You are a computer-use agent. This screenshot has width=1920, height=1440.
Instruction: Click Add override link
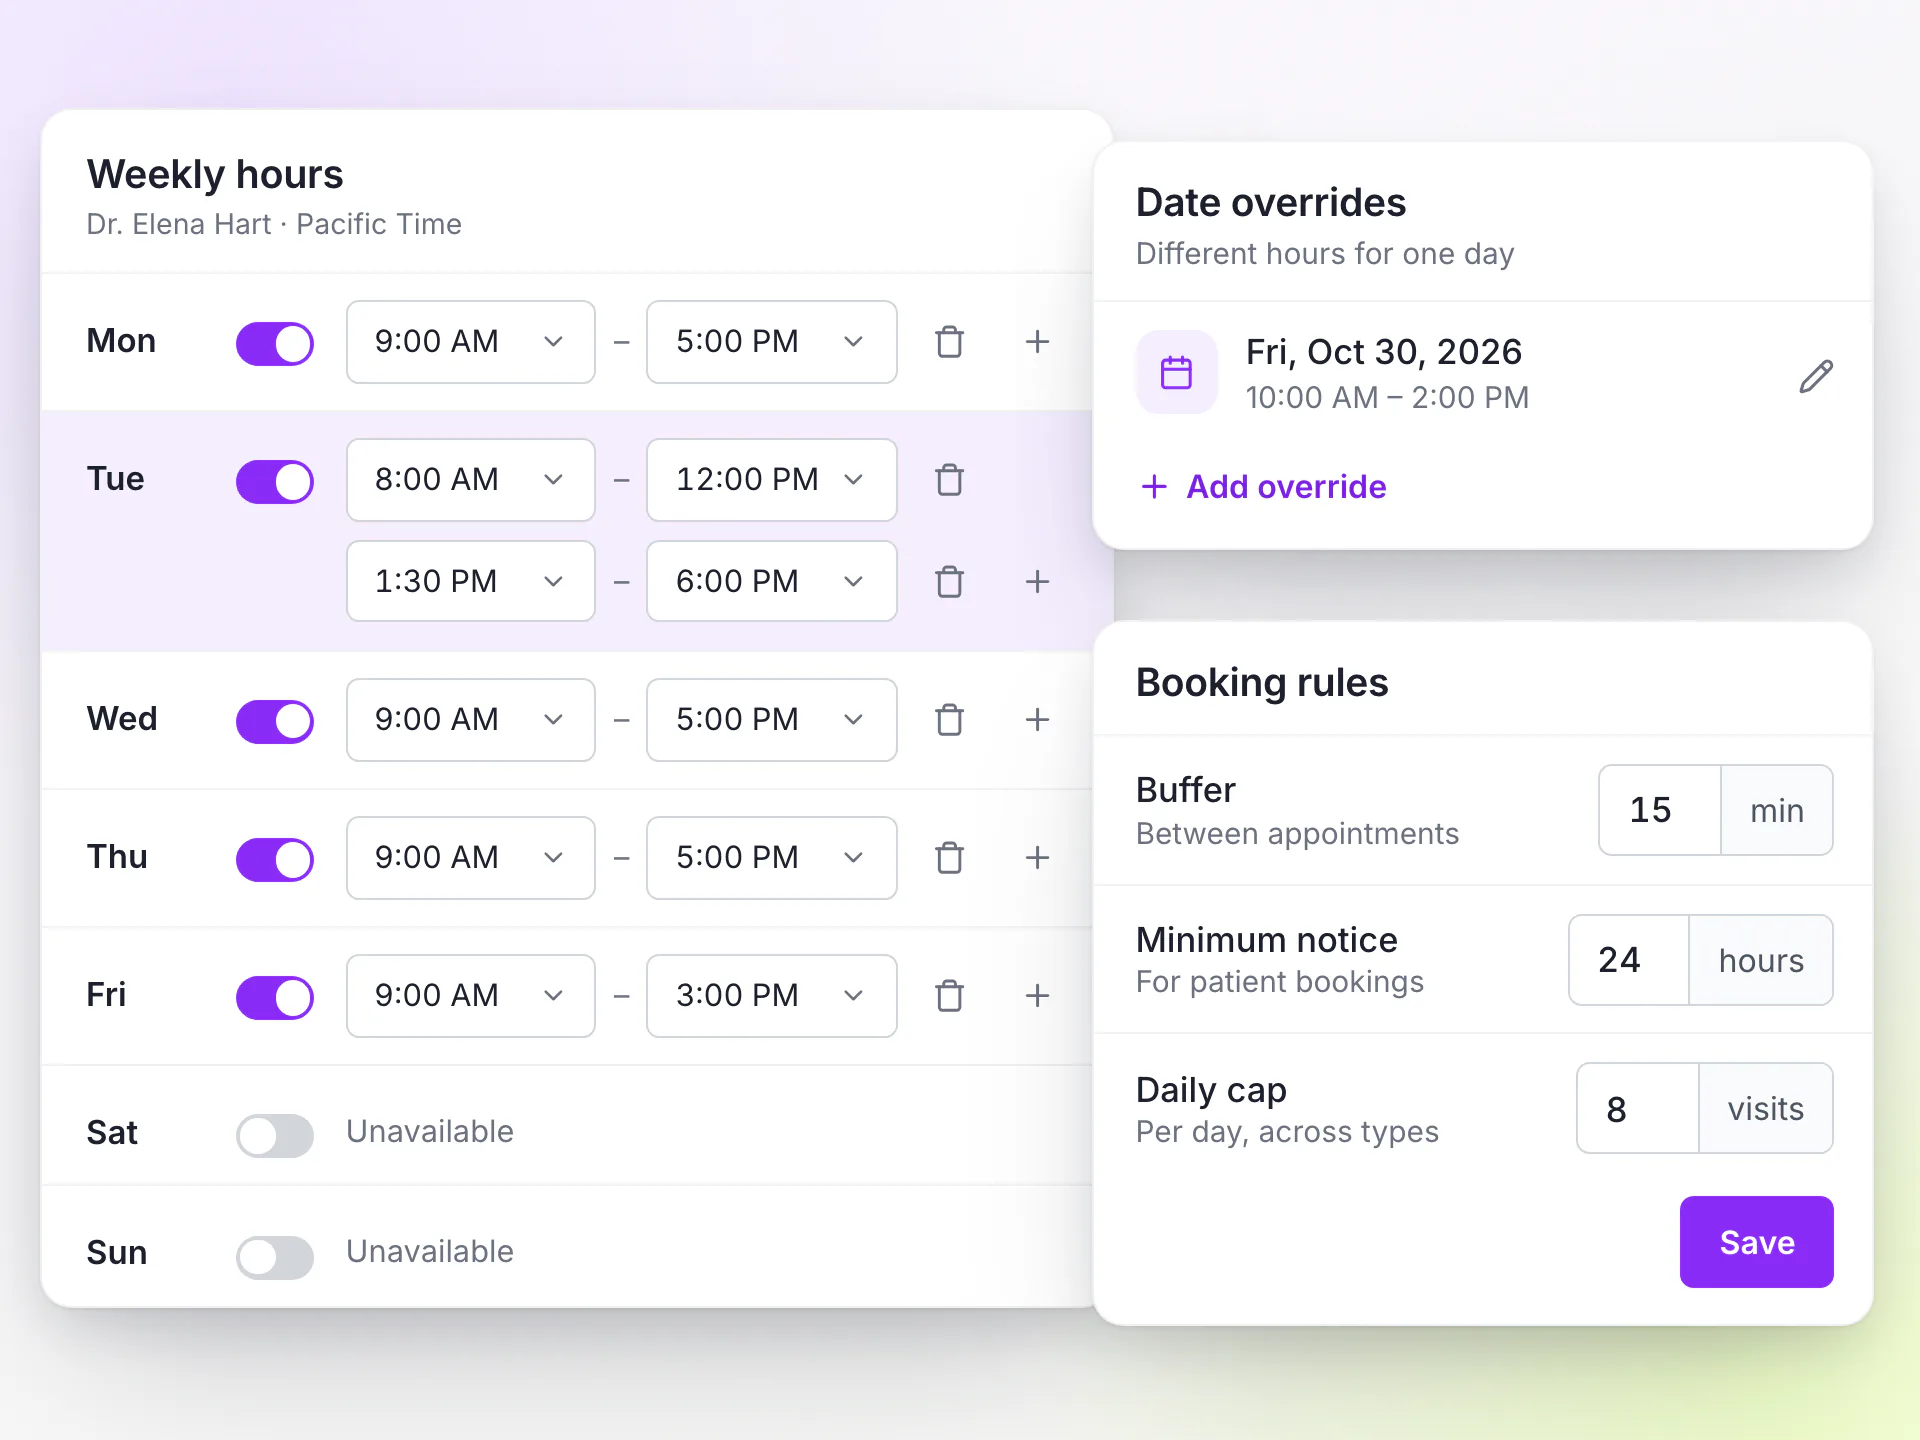point(1263,487)
